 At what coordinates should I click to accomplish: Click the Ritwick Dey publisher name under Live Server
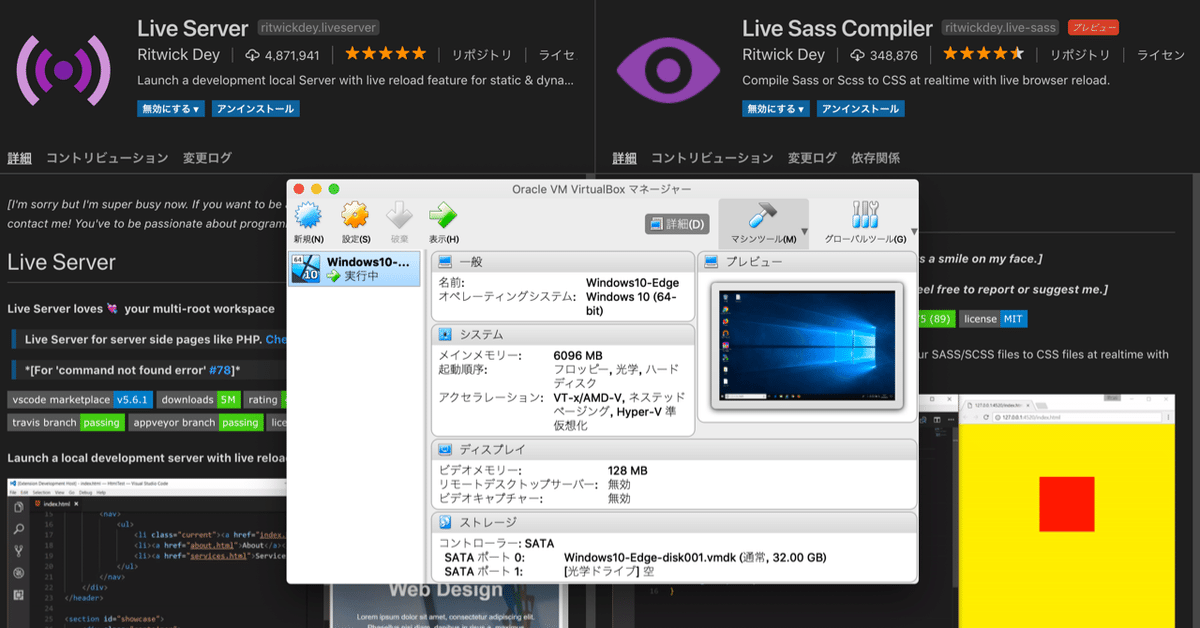click(179, 55)
